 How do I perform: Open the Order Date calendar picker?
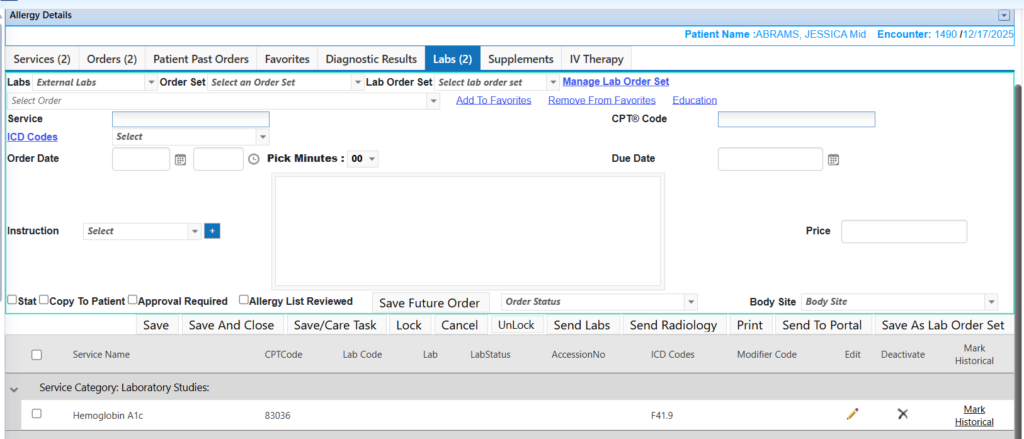click(181, 159)
